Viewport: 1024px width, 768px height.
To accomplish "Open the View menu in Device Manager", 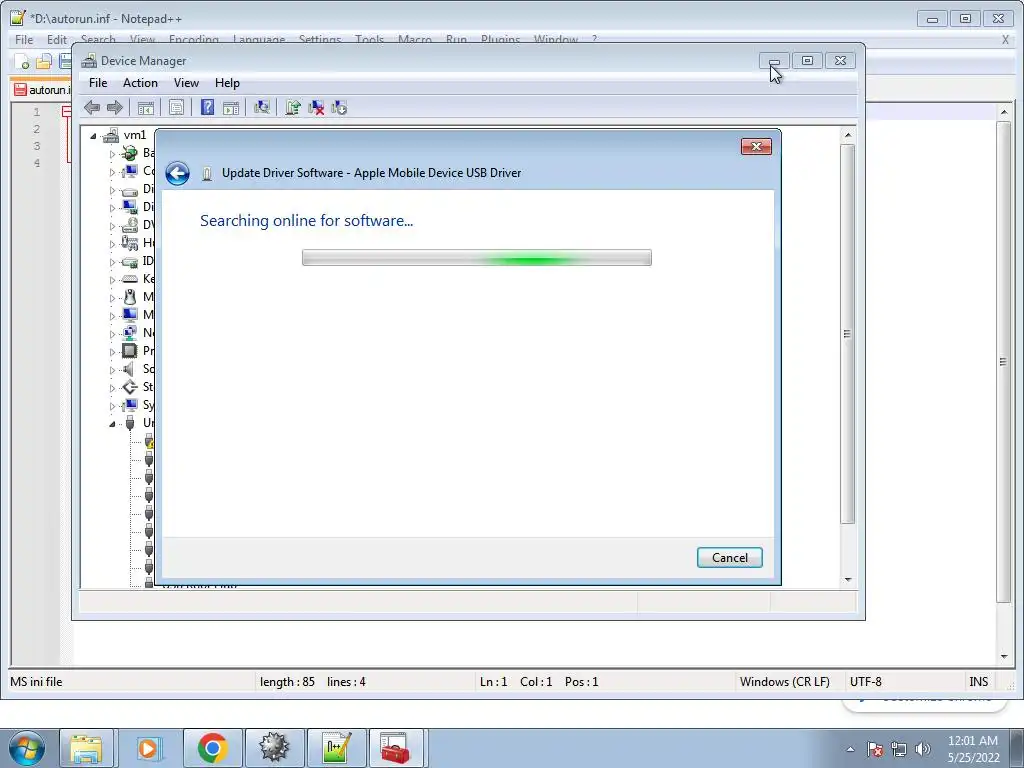I will tap(186, 83).
